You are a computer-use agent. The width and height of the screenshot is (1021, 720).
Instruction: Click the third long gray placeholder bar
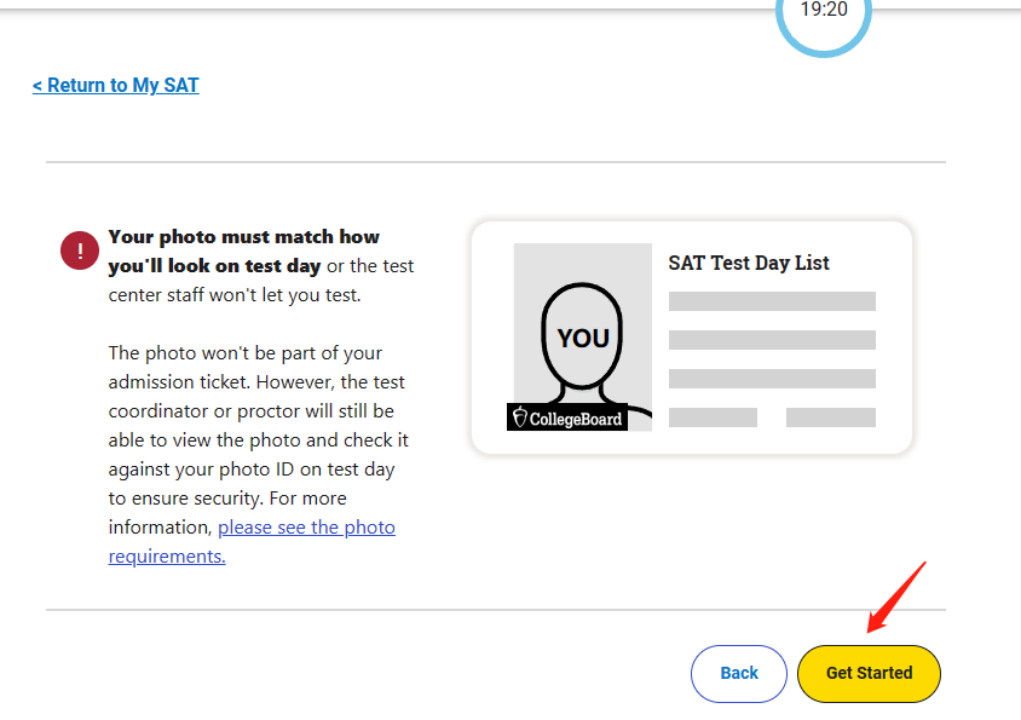771,379
